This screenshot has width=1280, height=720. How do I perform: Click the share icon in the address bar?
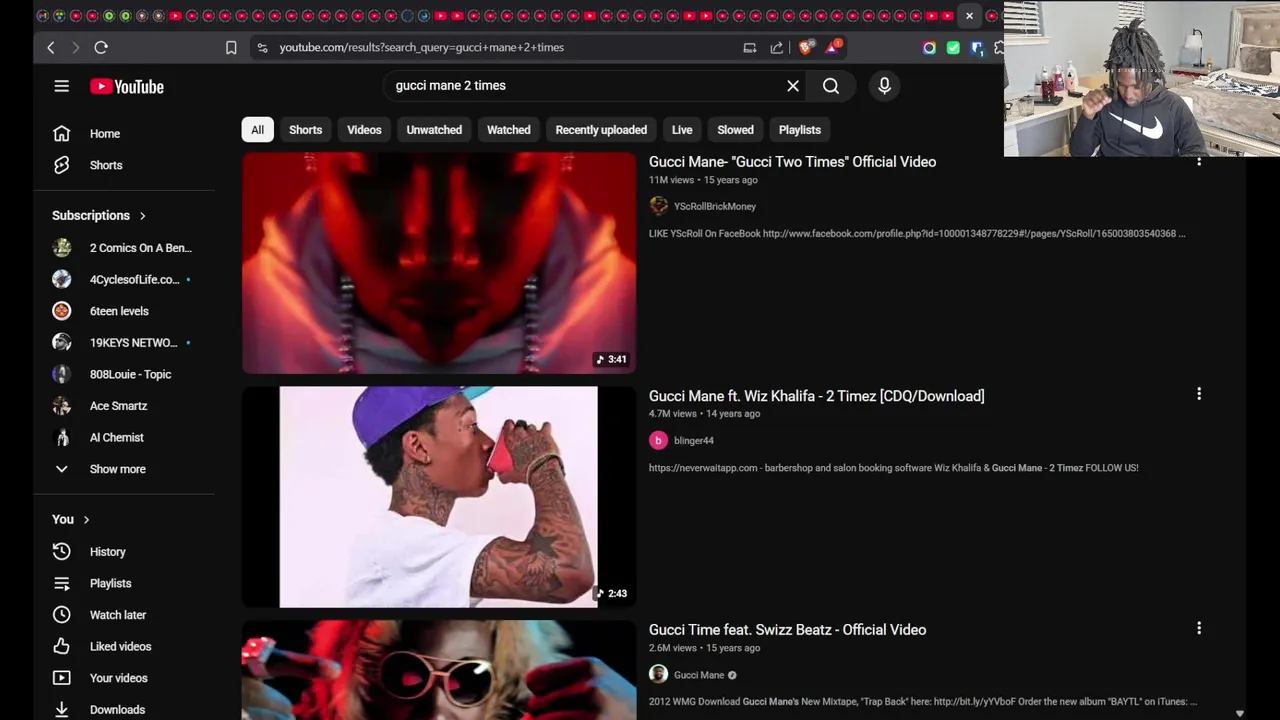point(777,47)
